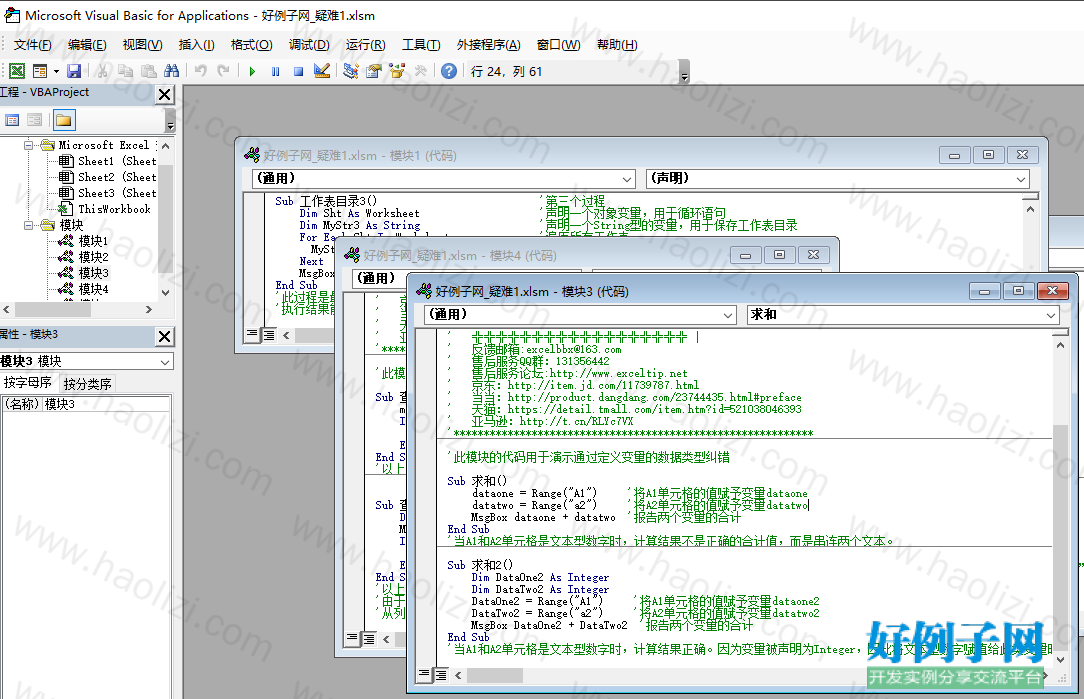Toggle Procedure View in 模块3 window
Image resolution: width=1084 pixels, height=699 pixels.
coord(425,674)
